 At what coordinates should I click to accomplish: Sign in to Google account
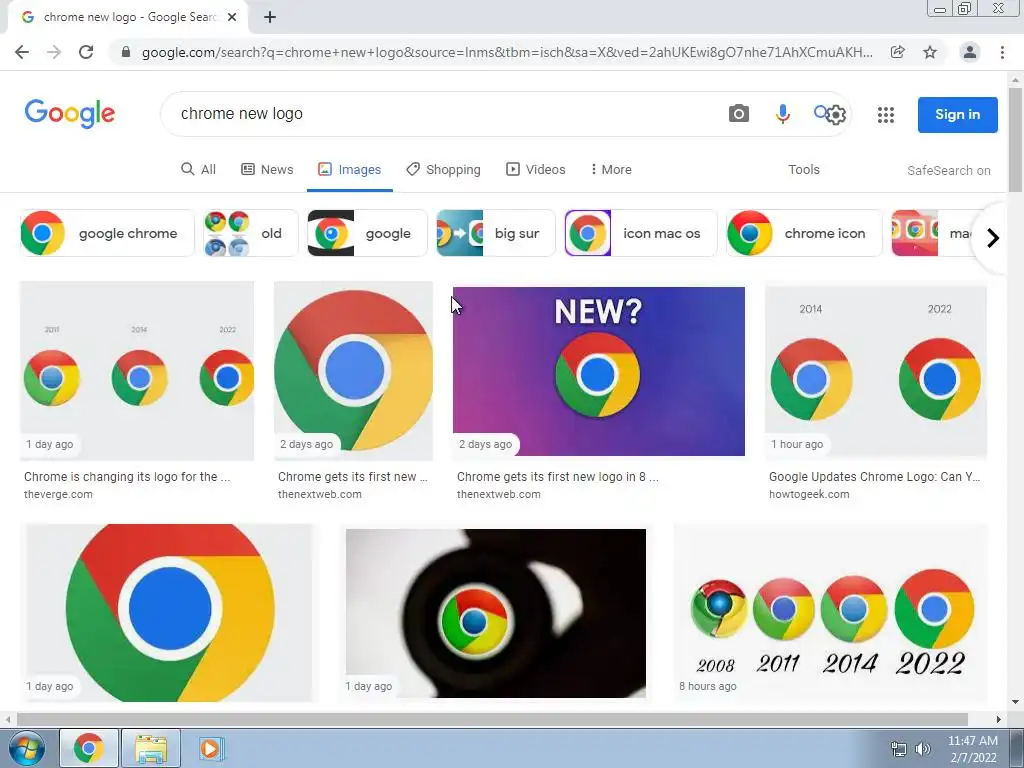(x=957, y=114)
